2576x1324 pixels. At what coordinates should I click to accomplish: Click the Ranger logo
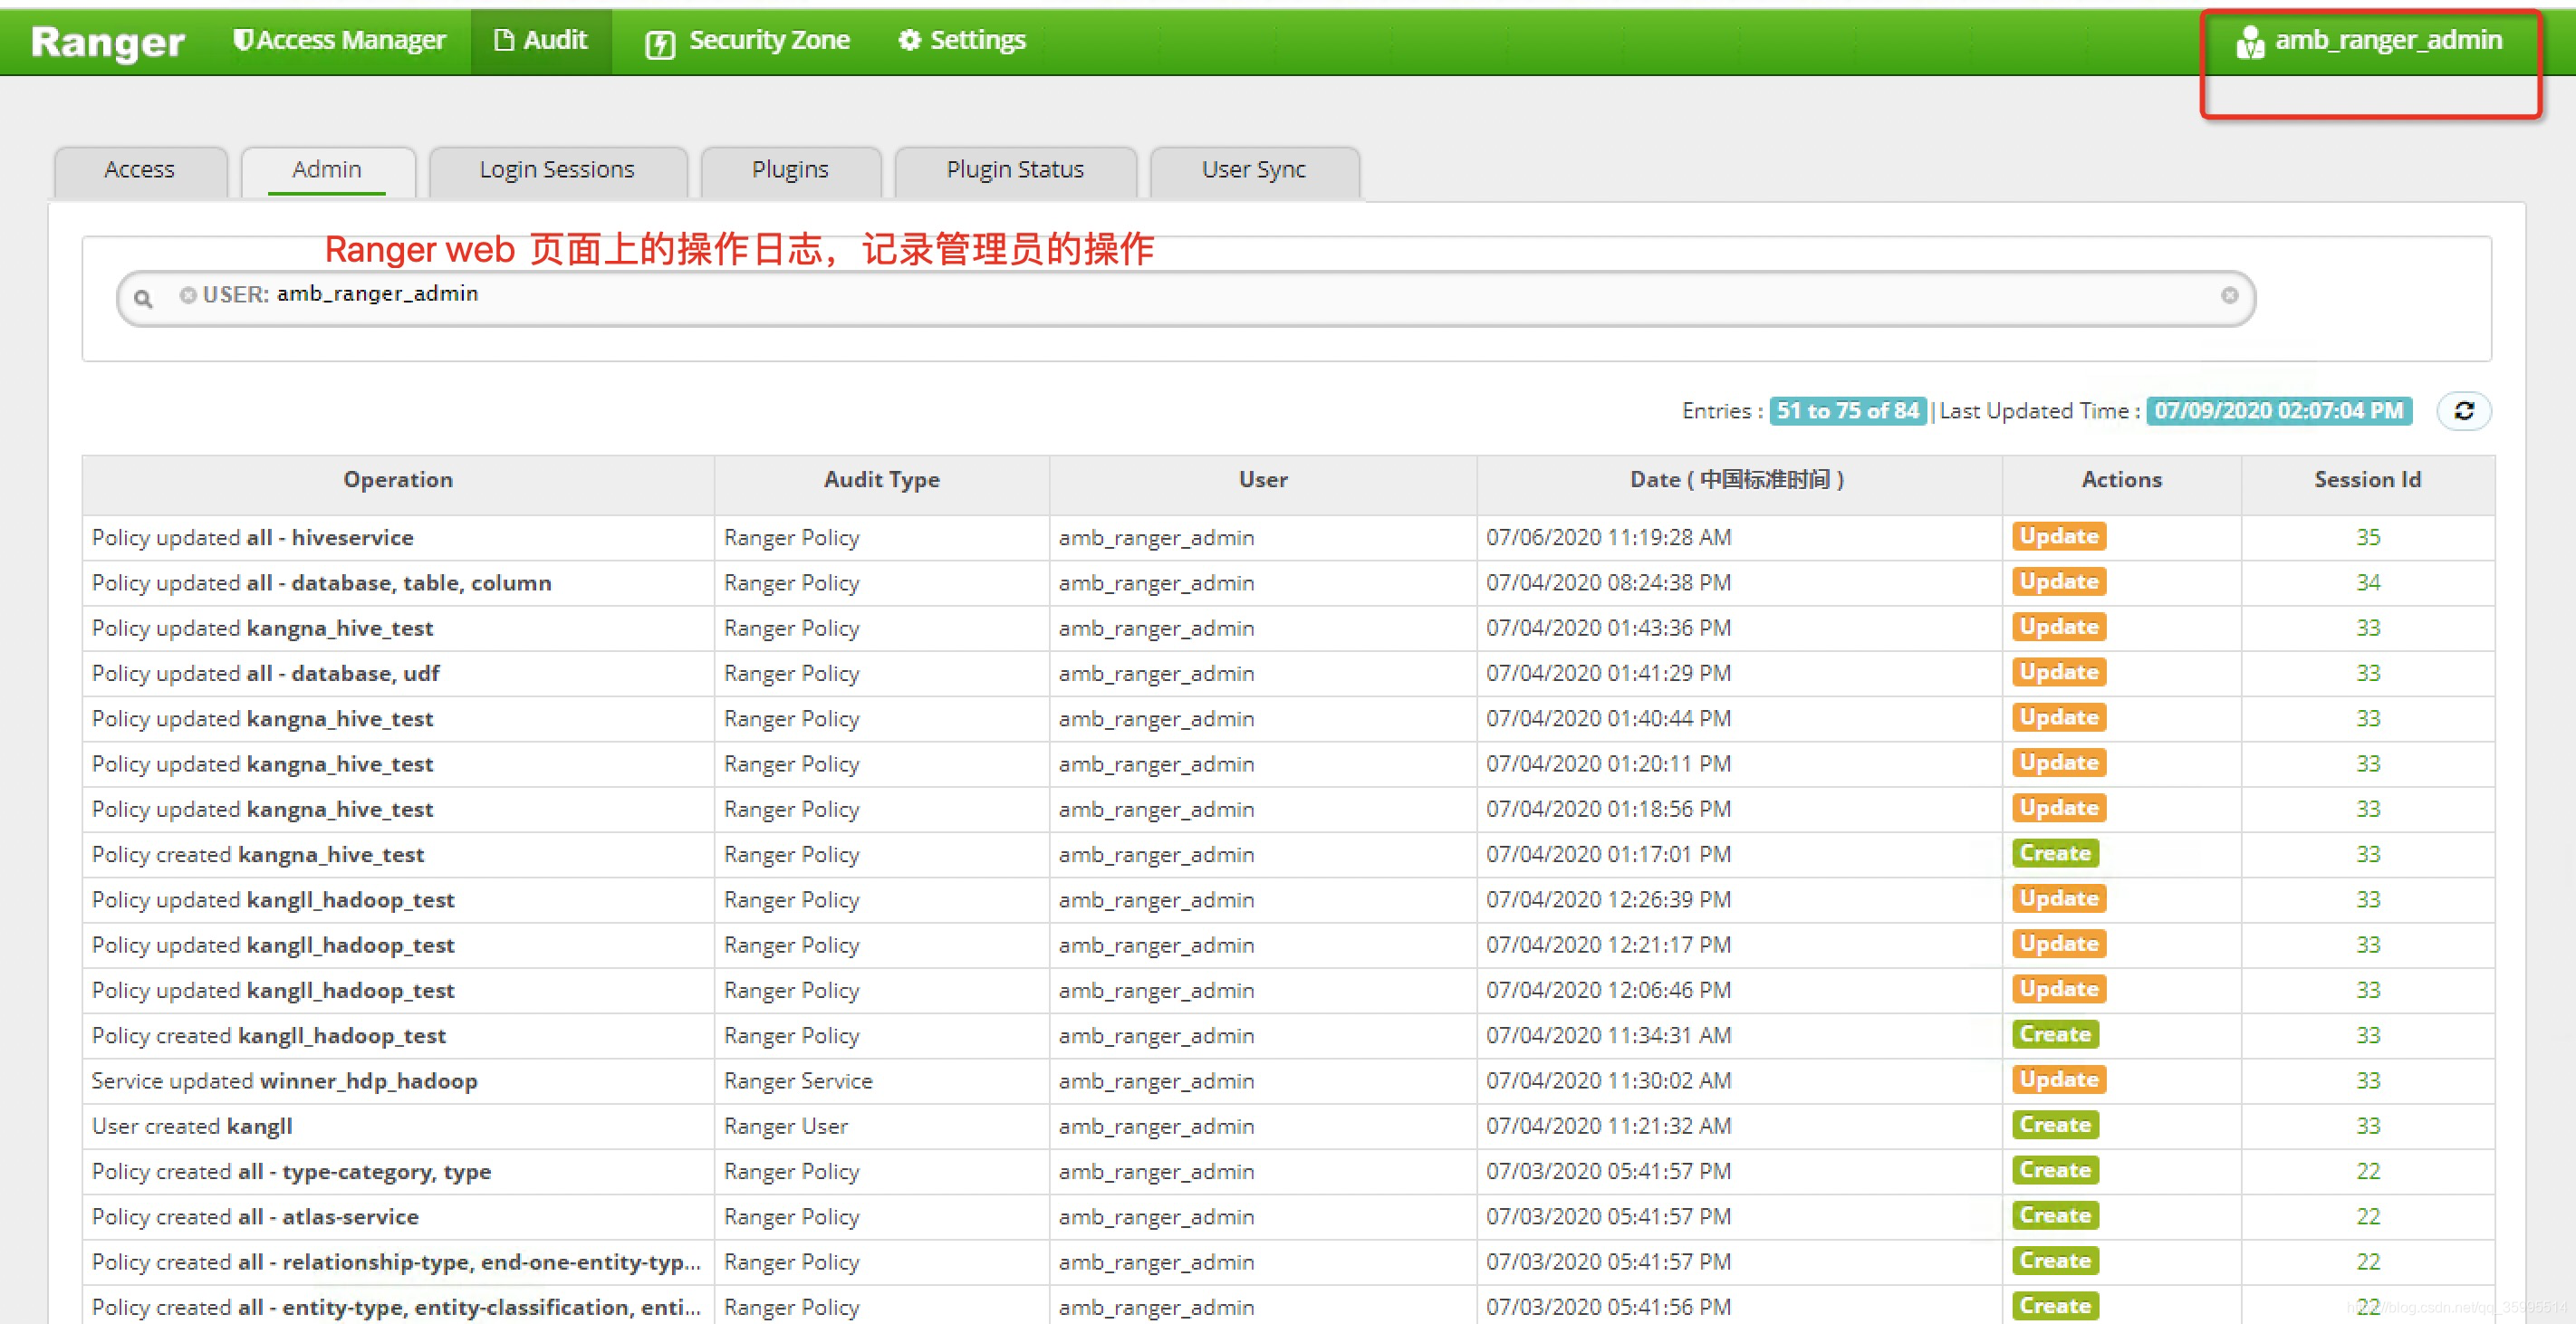(108, 42)
